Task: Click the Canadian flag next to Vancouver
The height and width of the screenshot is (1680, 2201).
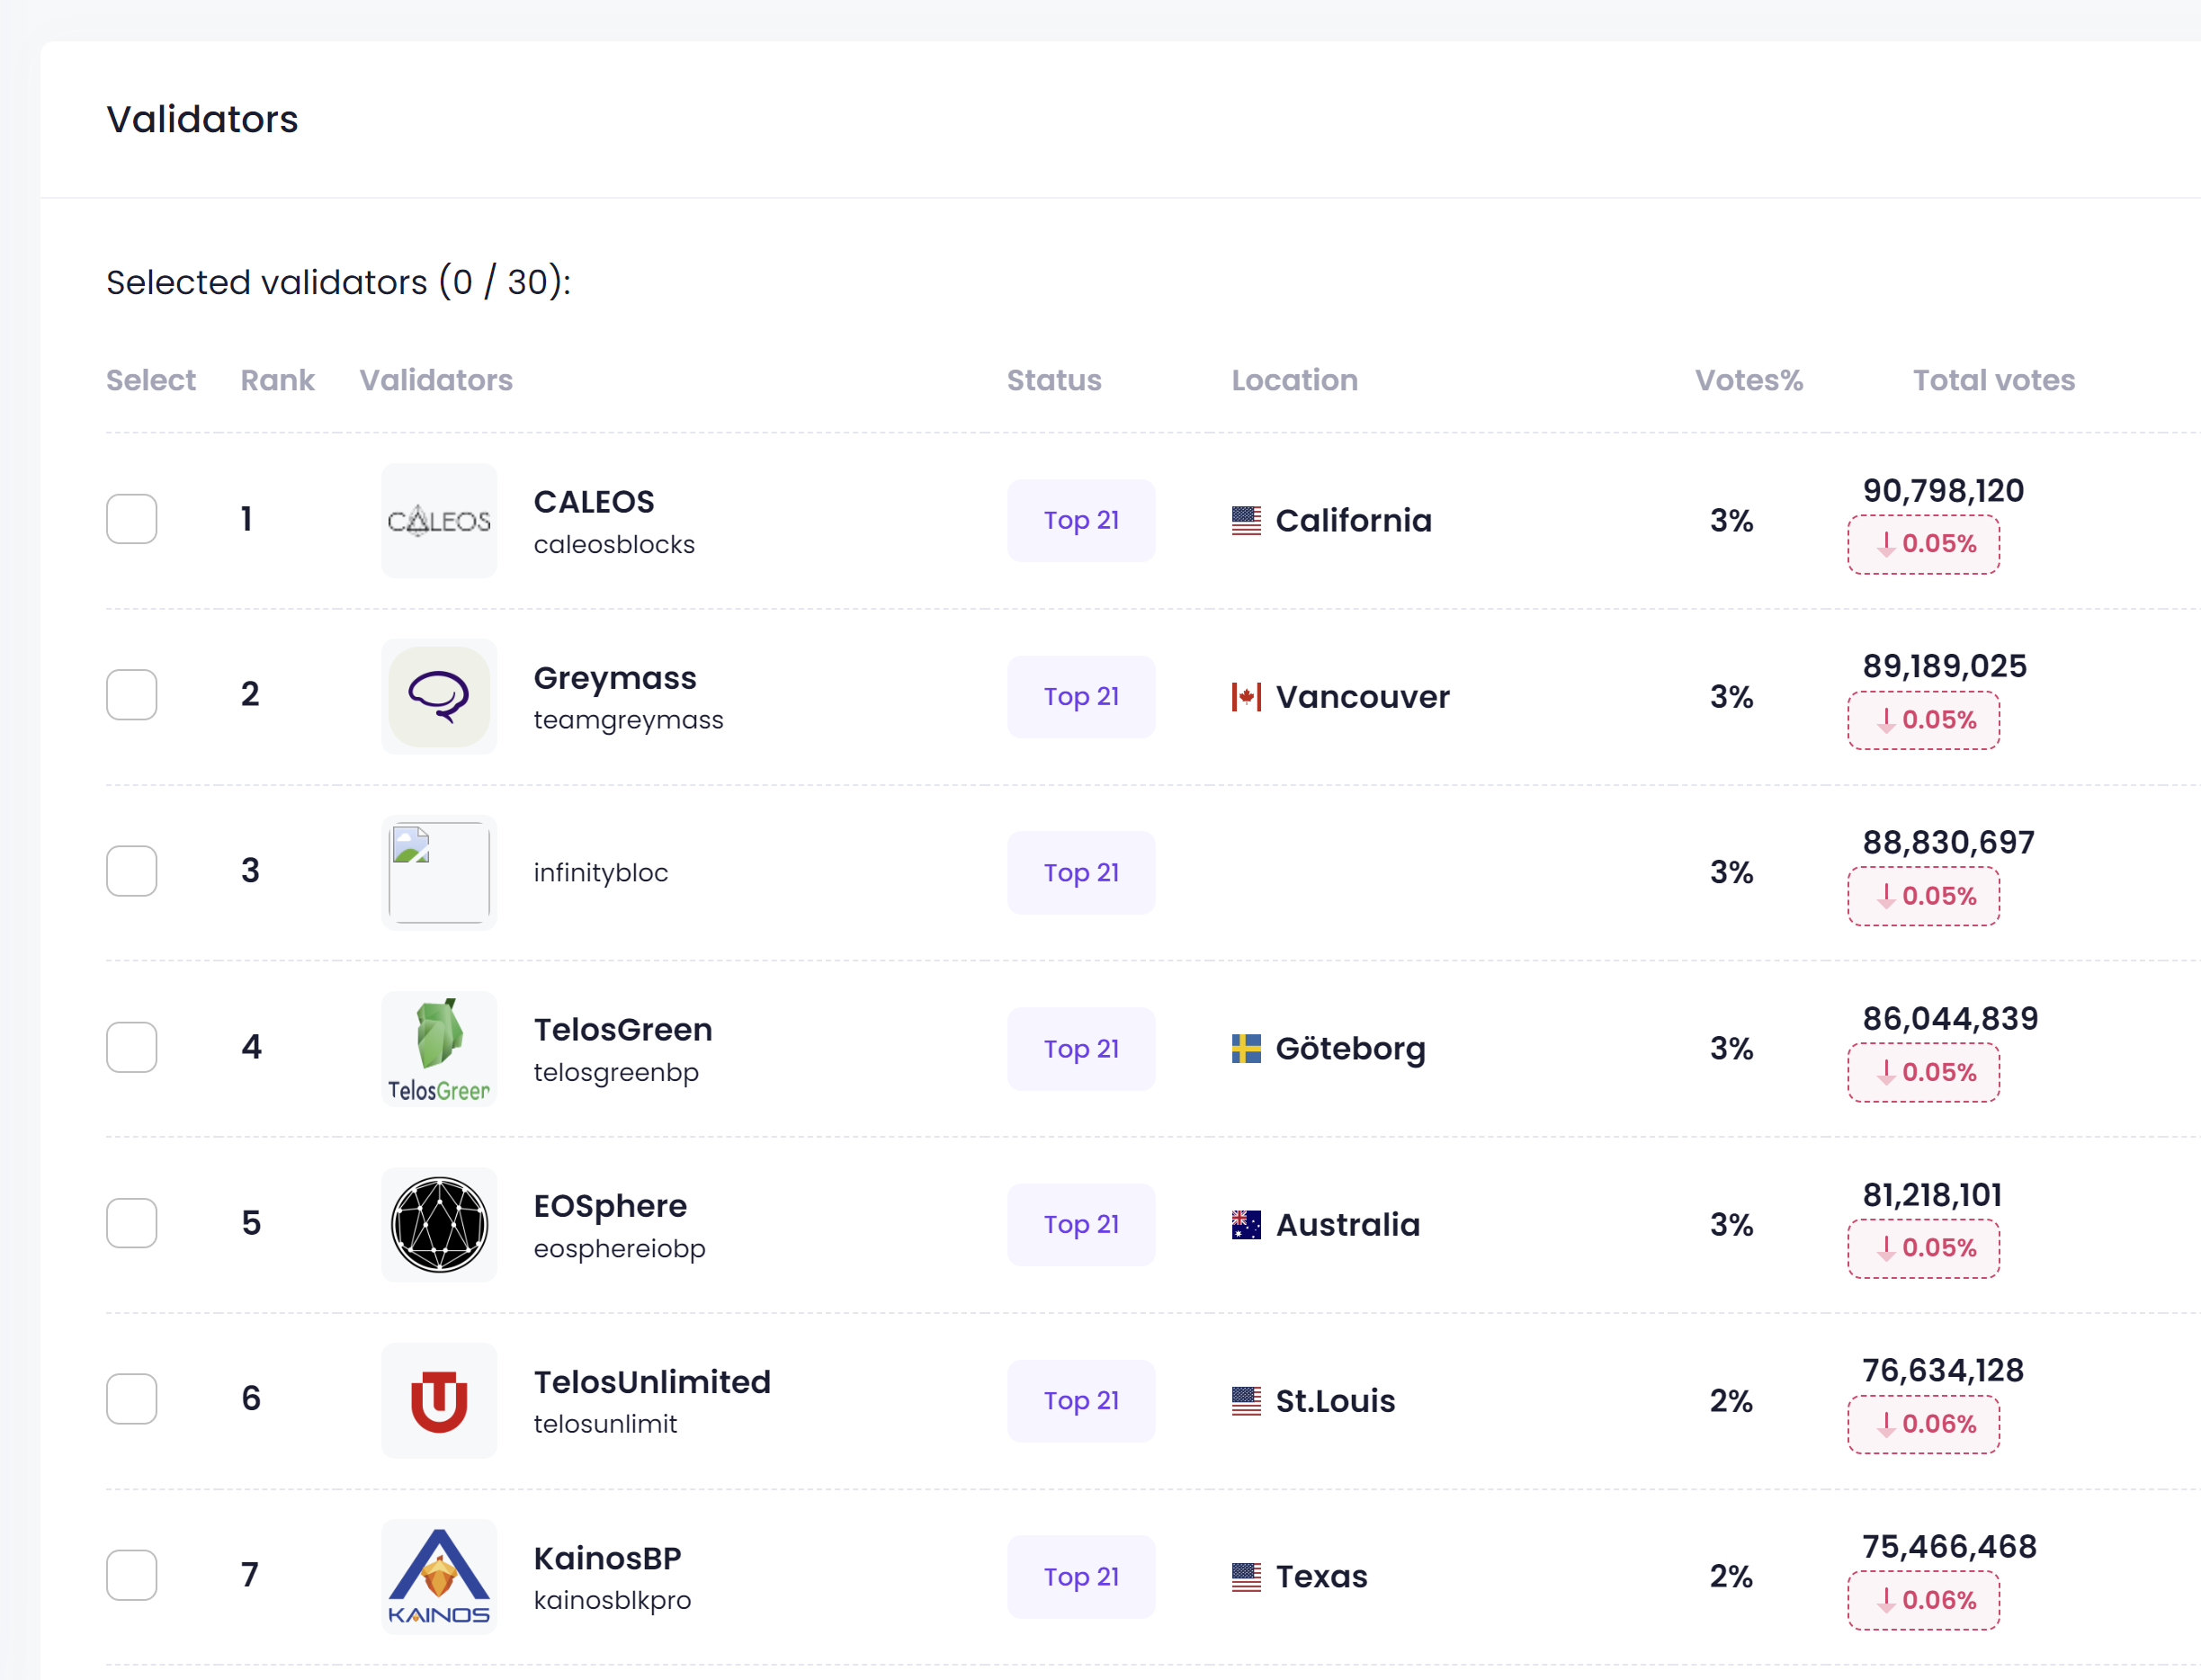Action: pos(1246,697)
